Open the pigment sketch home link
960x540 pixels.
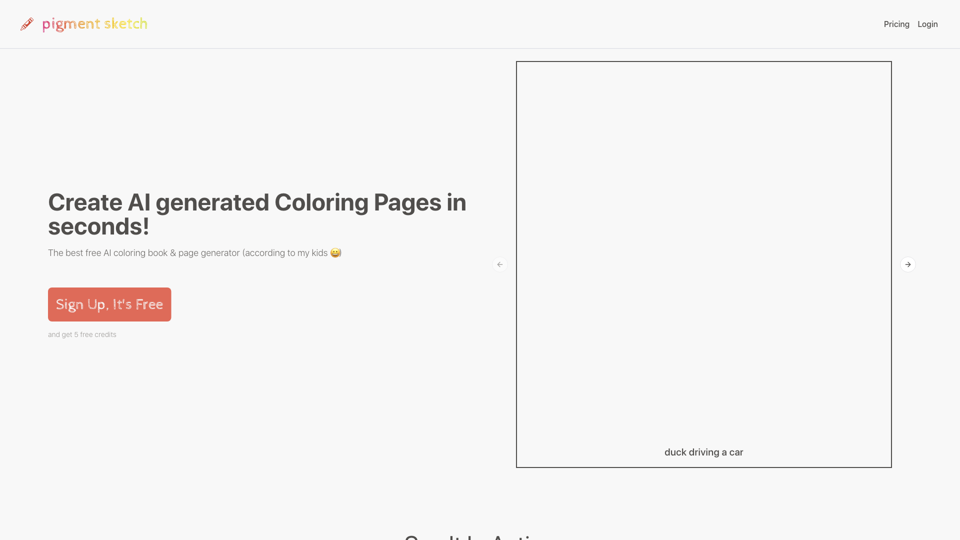click(95, 24)
